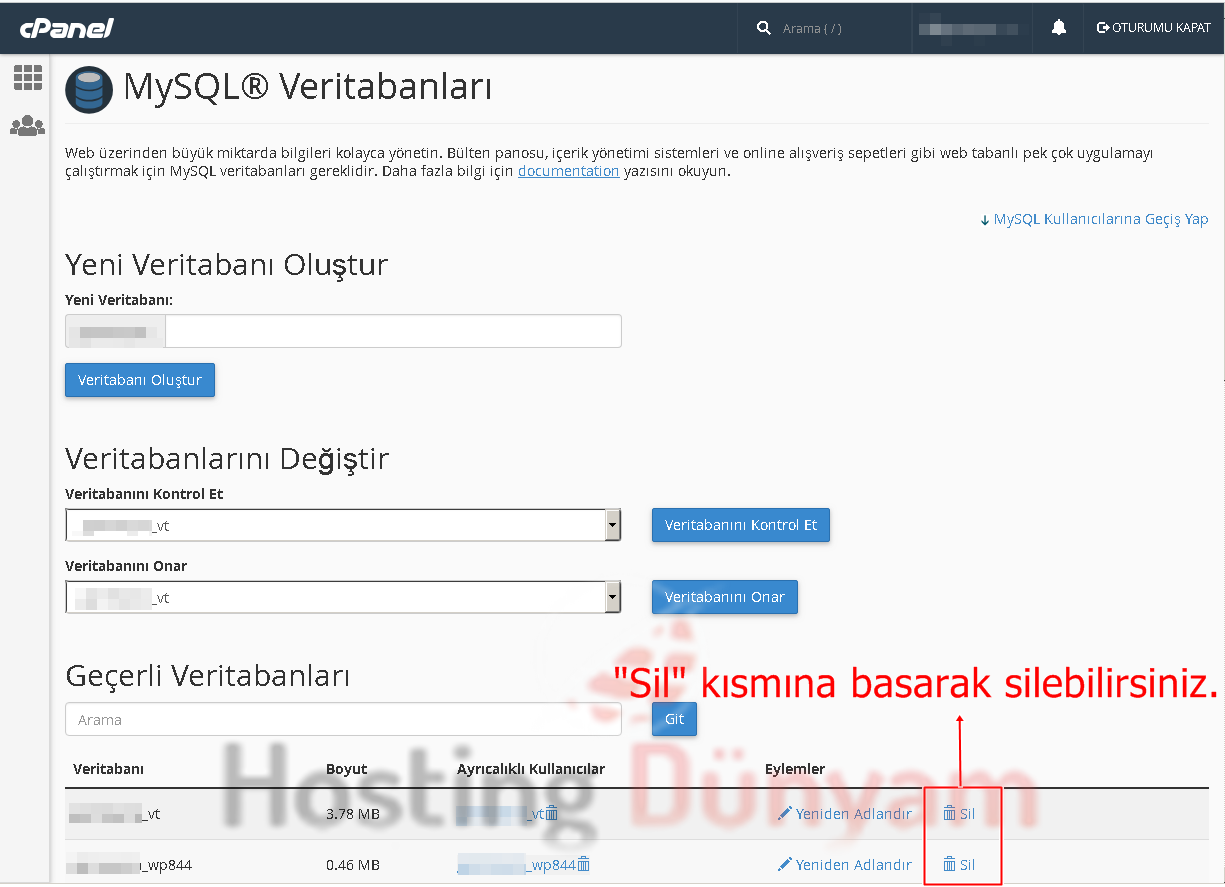Open the notifications bell
Image resolution: width=1225 pixels, height=887 pixels.
coord(1059,28)
